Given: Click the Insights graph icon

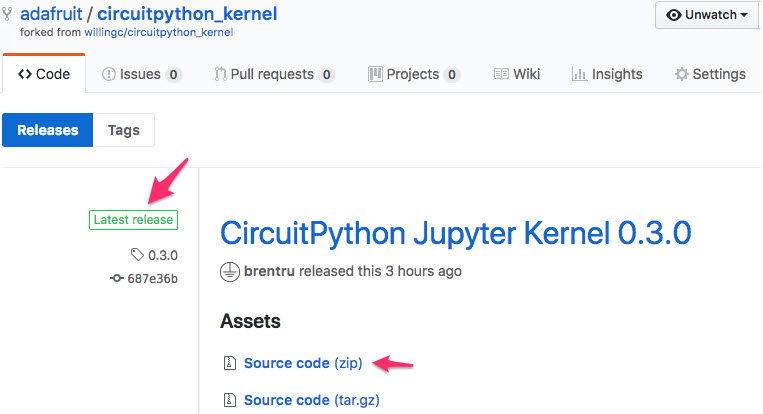Looking at the screenshot, I should tap(578, 74).
